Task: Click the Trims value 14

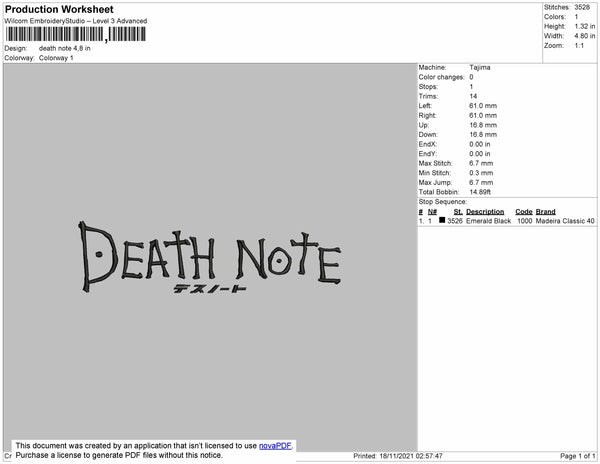Action: point(473,96)
